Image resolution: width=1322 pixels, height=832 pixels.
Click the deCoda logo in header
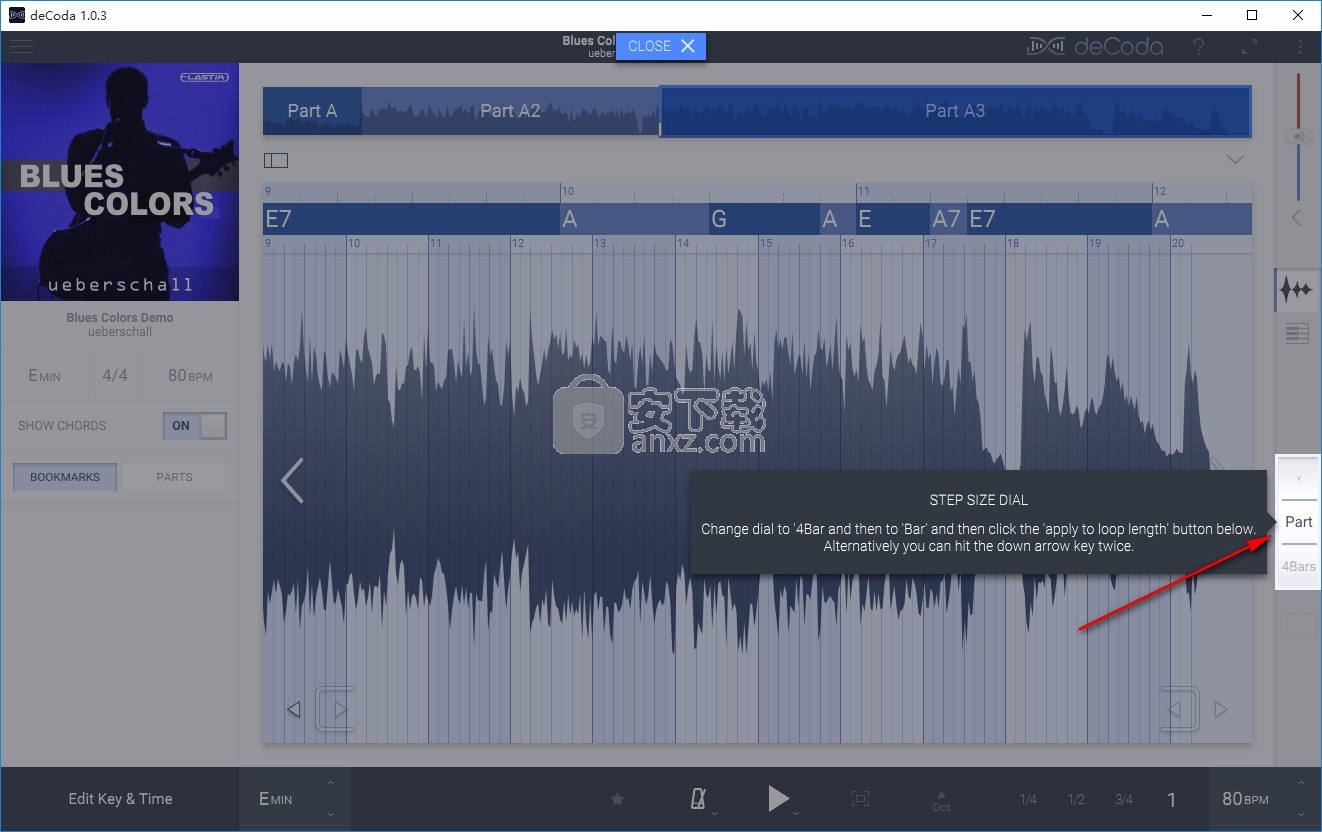tap(1095, 46)
